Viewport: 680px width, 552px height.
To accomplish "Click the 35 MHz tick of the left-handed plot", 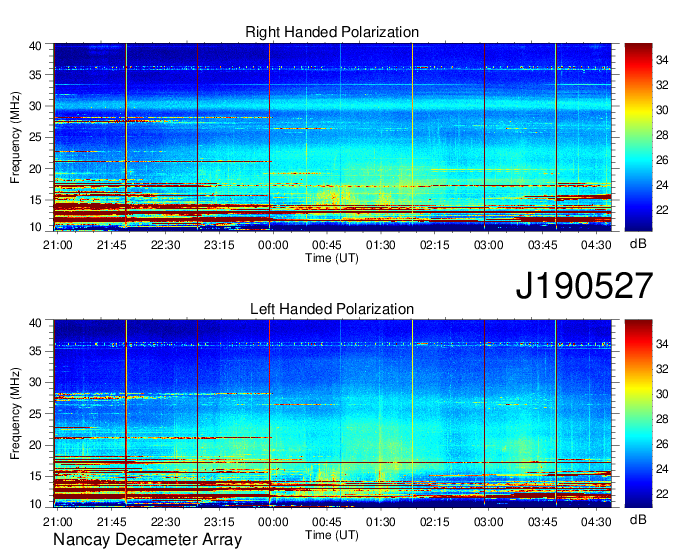I will click(x=35, y=351).
